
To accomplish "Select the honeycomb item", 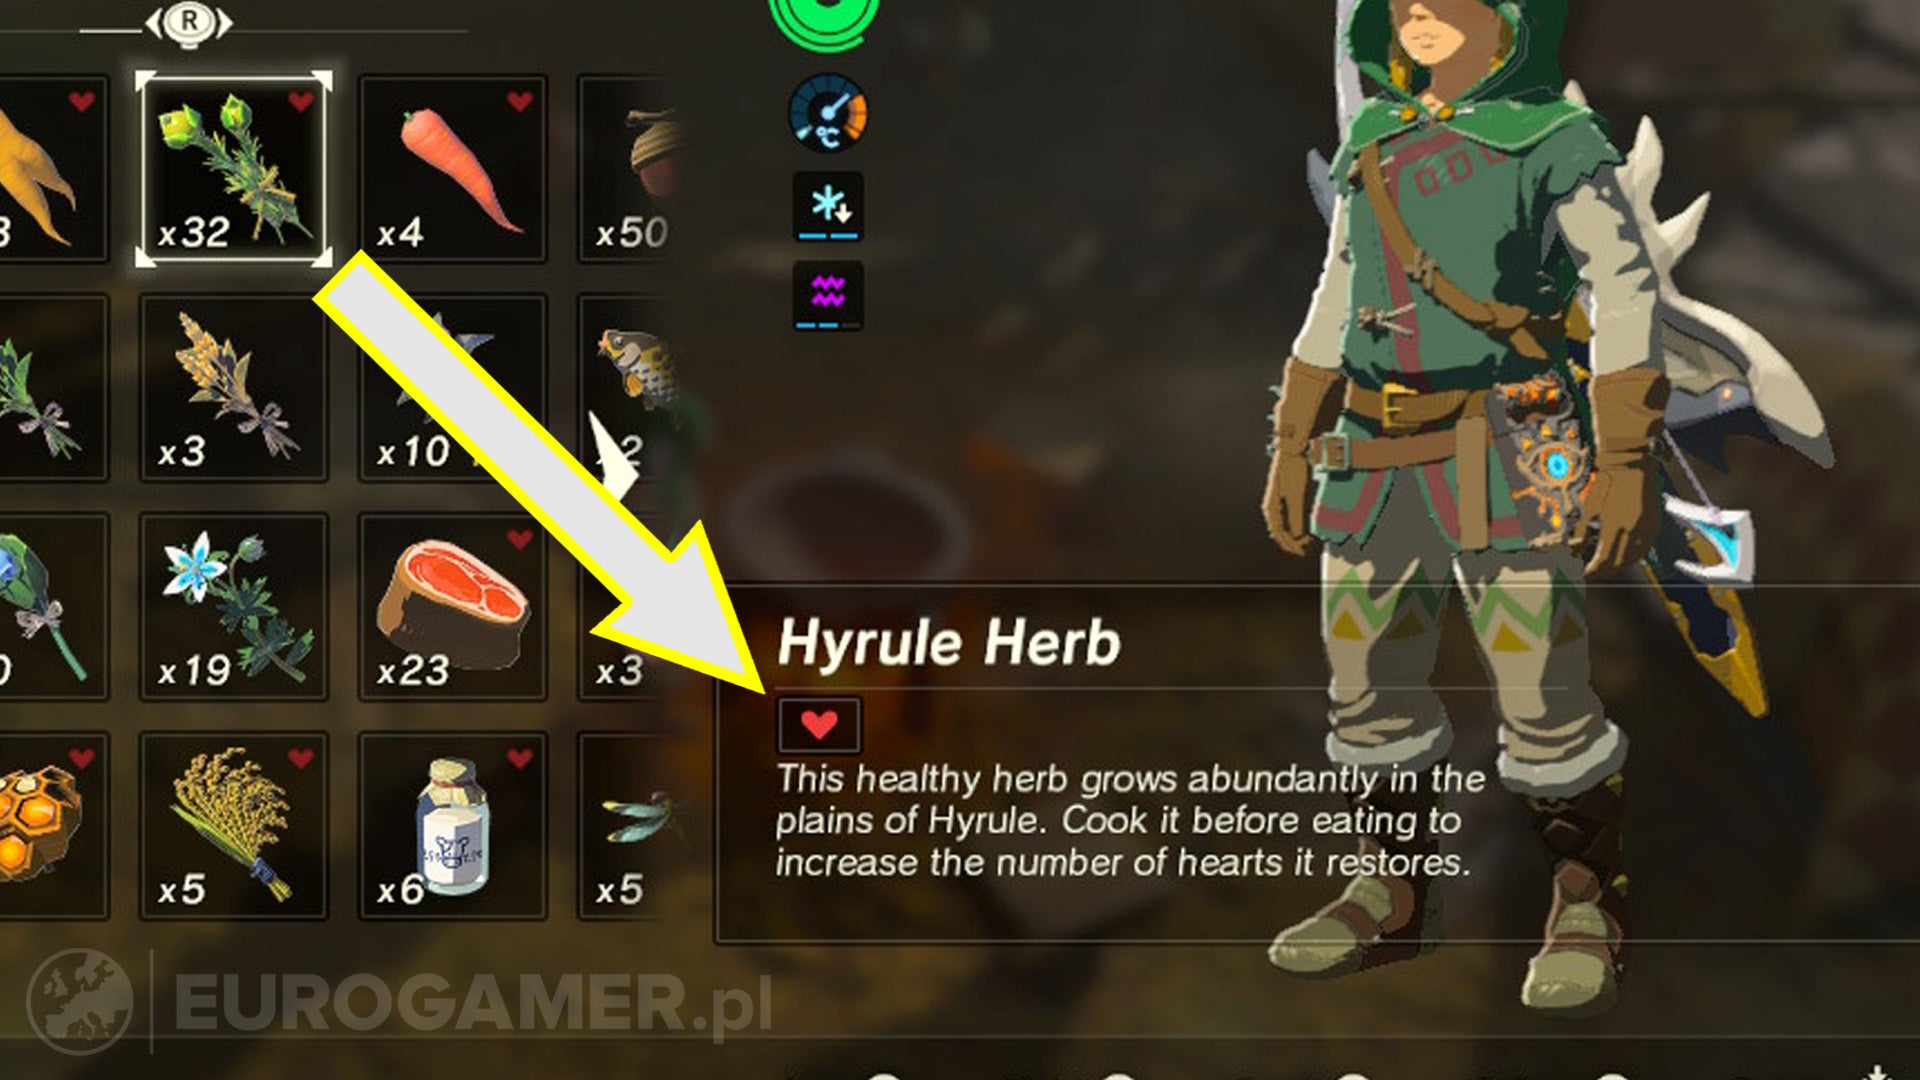I will [x=53, y=826].
